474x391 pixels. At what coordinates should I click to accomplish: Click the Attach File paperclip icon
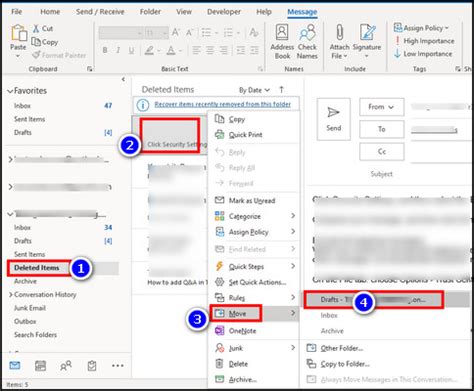pos(339,33)
